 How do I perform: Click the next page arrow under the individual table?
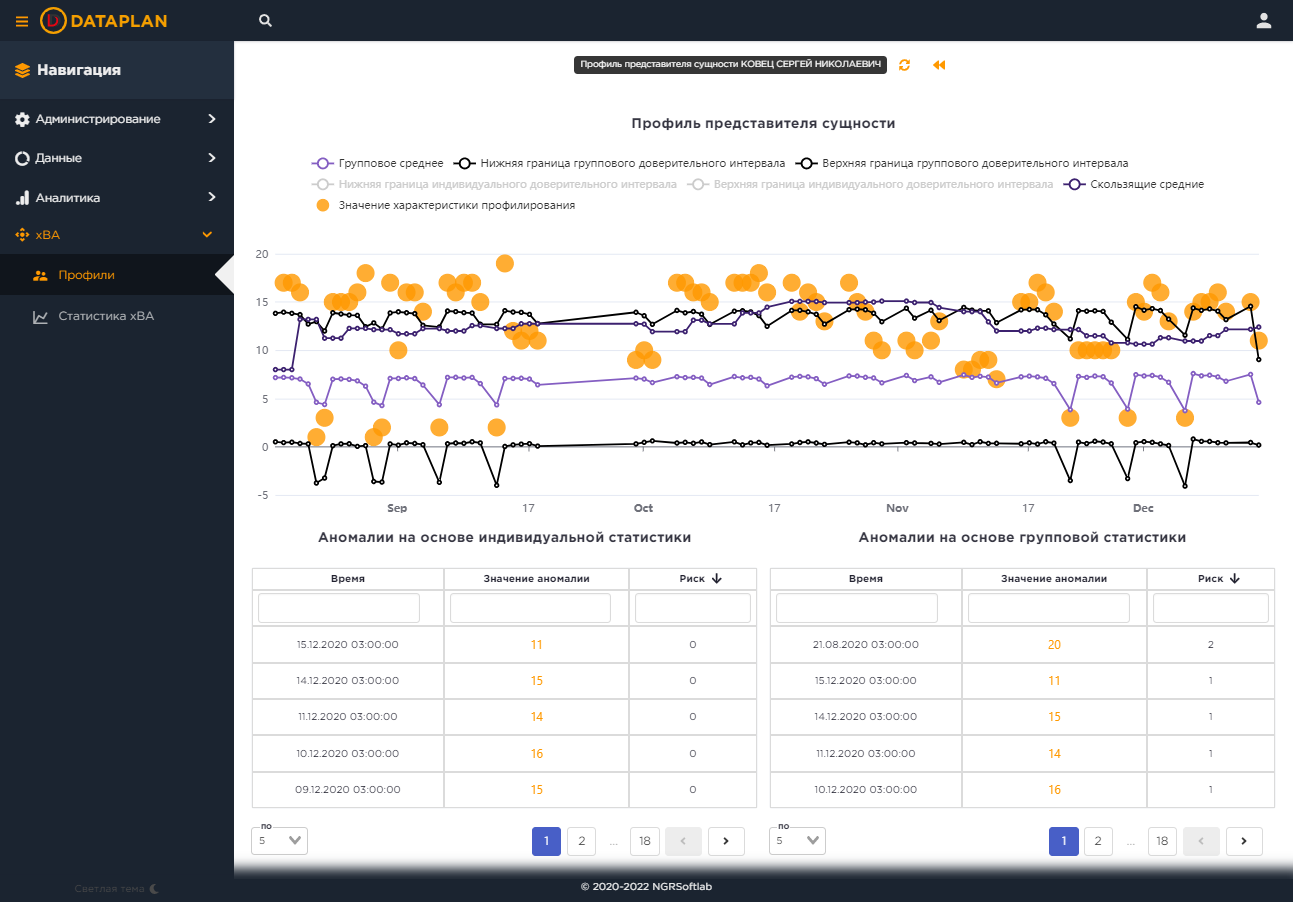pyautogui.click(x=726, y=841)
